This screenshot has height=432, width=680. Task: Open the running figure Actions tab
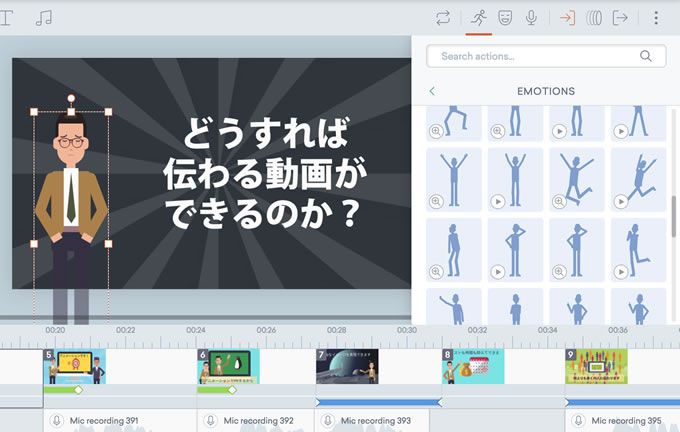point(479,18)
